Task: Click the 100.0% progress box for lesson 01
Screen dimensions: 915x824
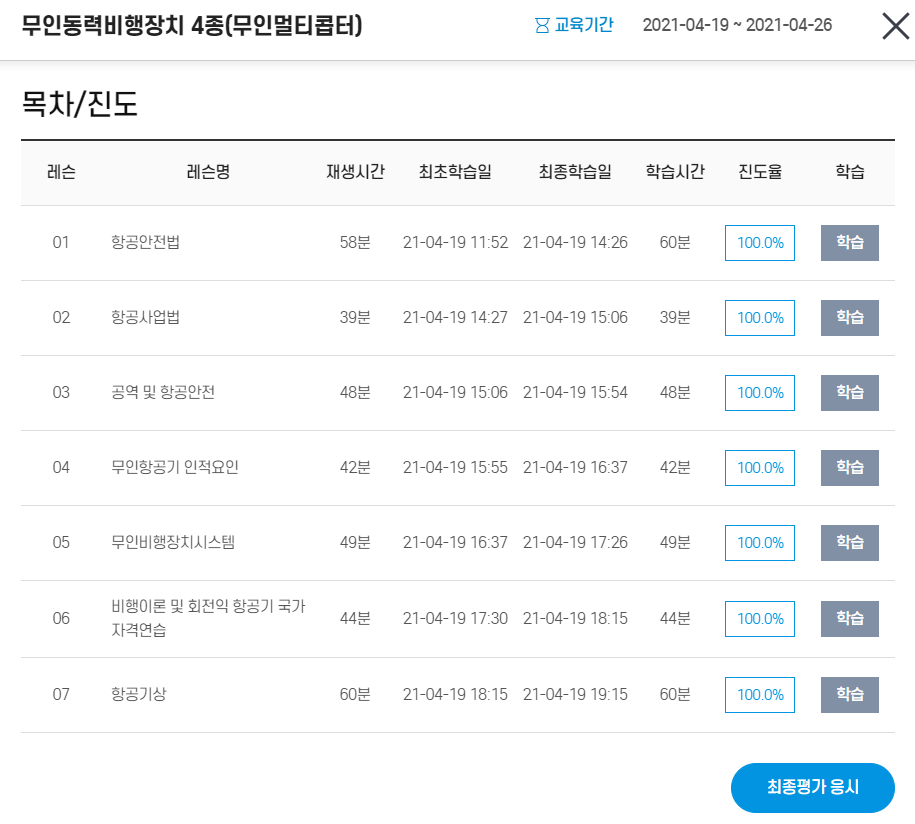Action: (x=760, y=243)
